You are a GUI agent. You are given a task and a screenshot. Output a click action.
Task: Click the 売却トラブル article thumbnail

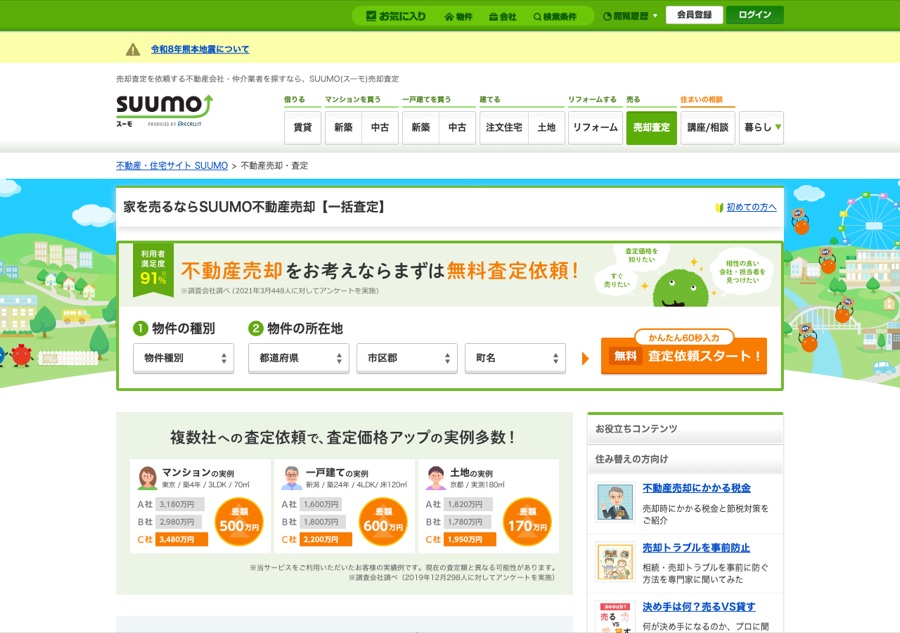point(615,562)
